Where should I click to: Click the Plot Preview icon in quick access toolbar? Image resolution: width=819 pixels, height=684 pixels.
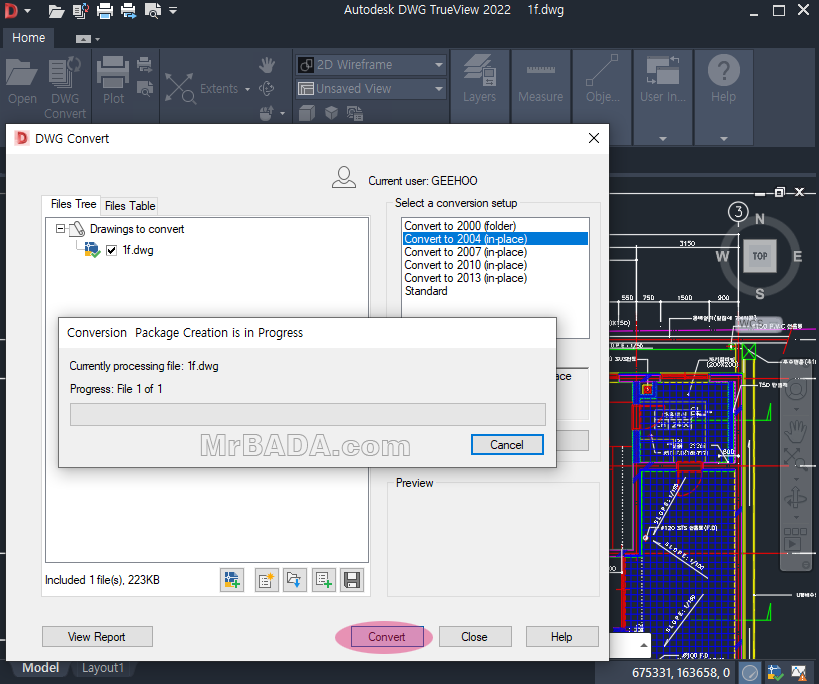point(153,11)
